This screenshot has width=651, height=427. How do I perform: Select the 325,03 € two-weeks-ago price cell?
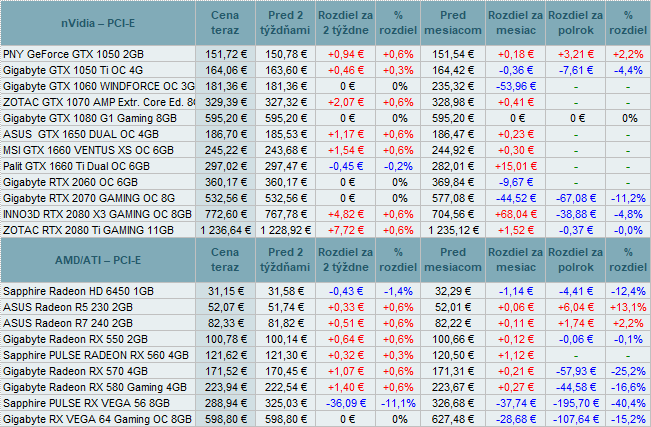click(286, 403)
